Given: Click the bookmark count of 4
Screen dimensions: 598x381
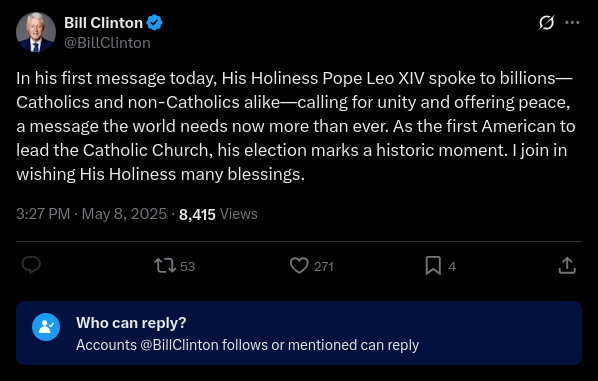Looking at the screenshot, I should tap(452, 266).
